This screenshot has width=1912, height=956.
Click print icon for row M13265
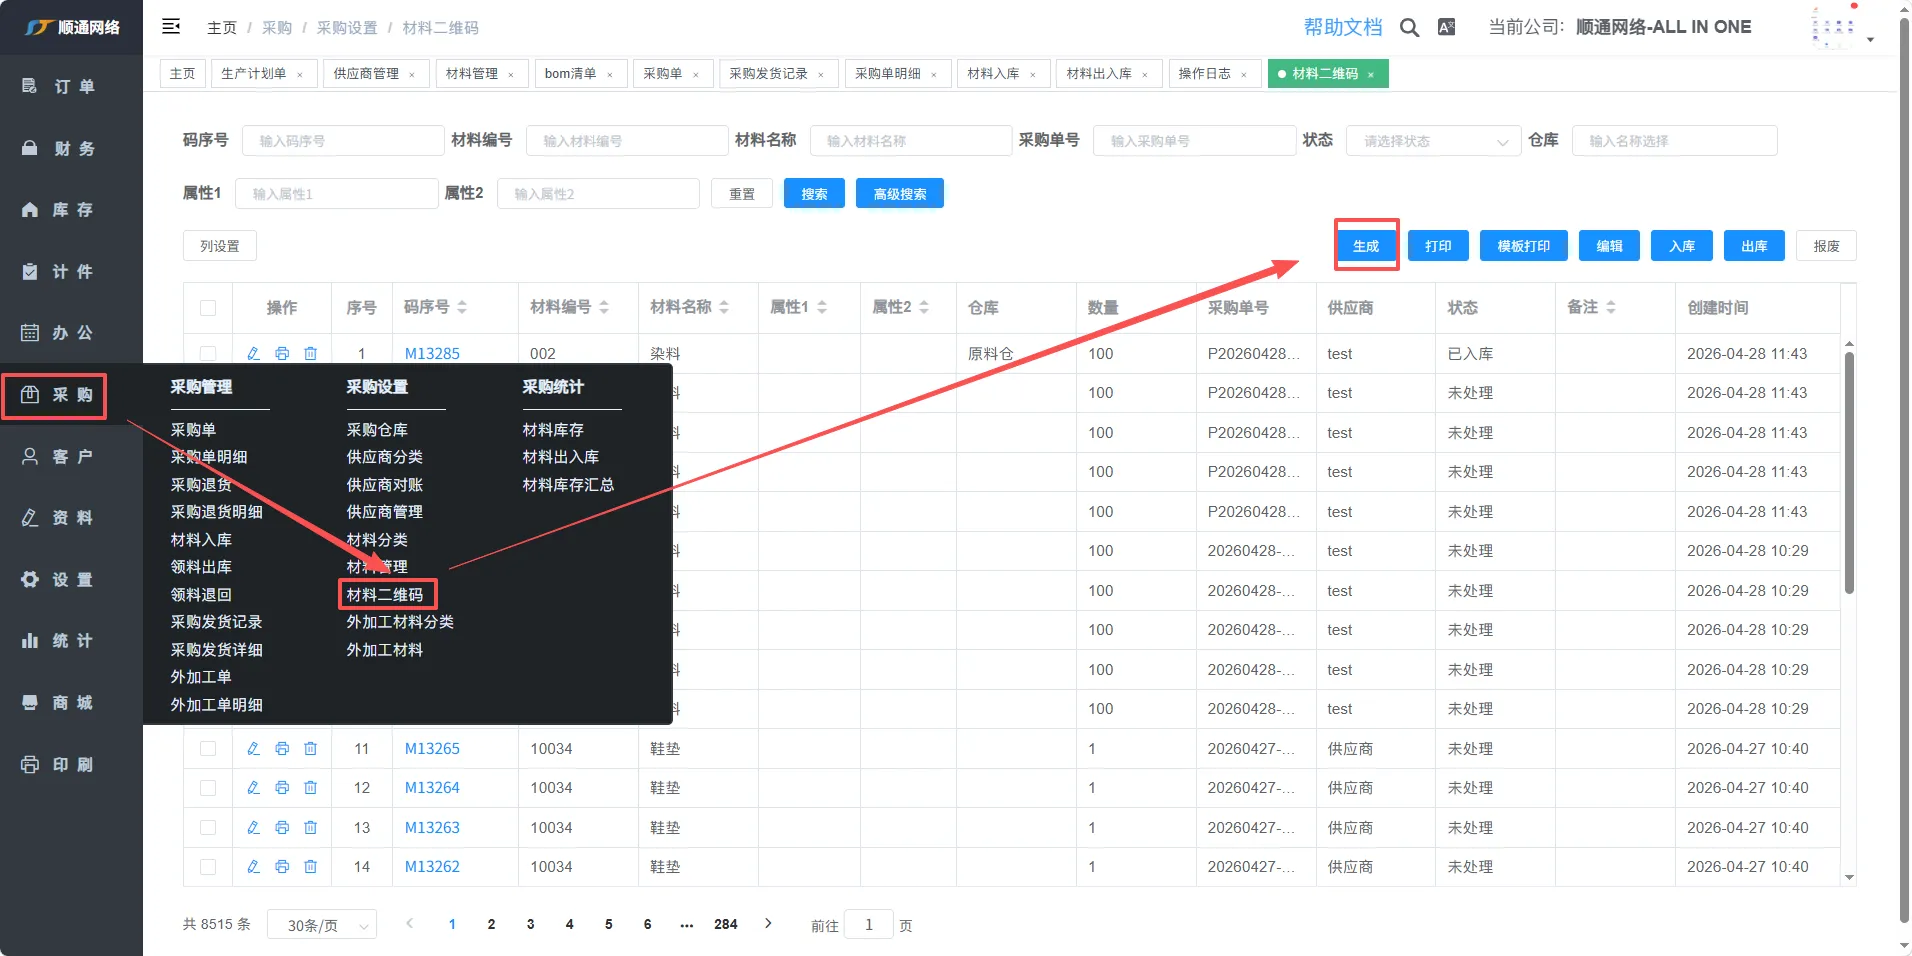(282, 748)
